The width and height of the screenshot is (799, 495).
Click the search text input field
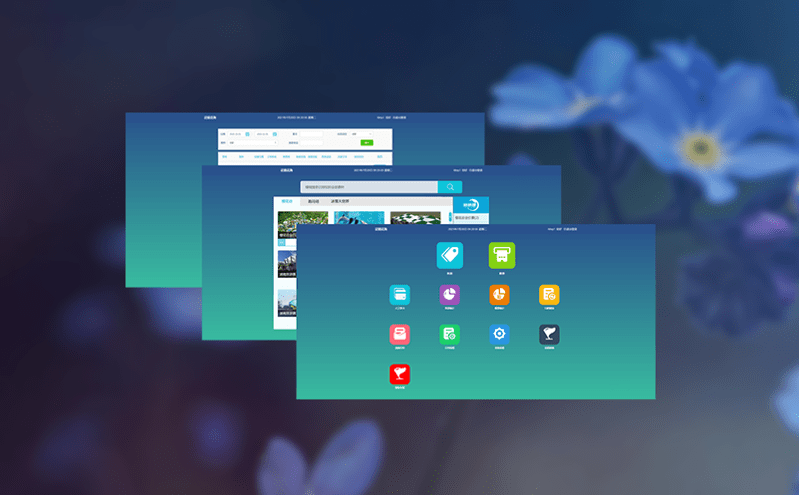(x=369, y=187)
